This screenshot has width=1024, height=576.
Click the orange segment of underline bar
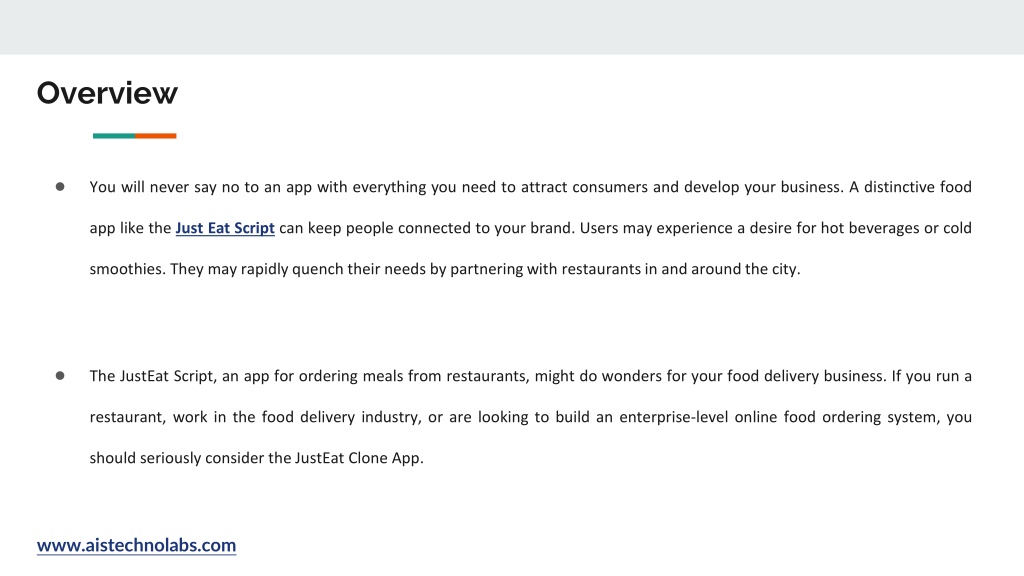coord(156,136)
